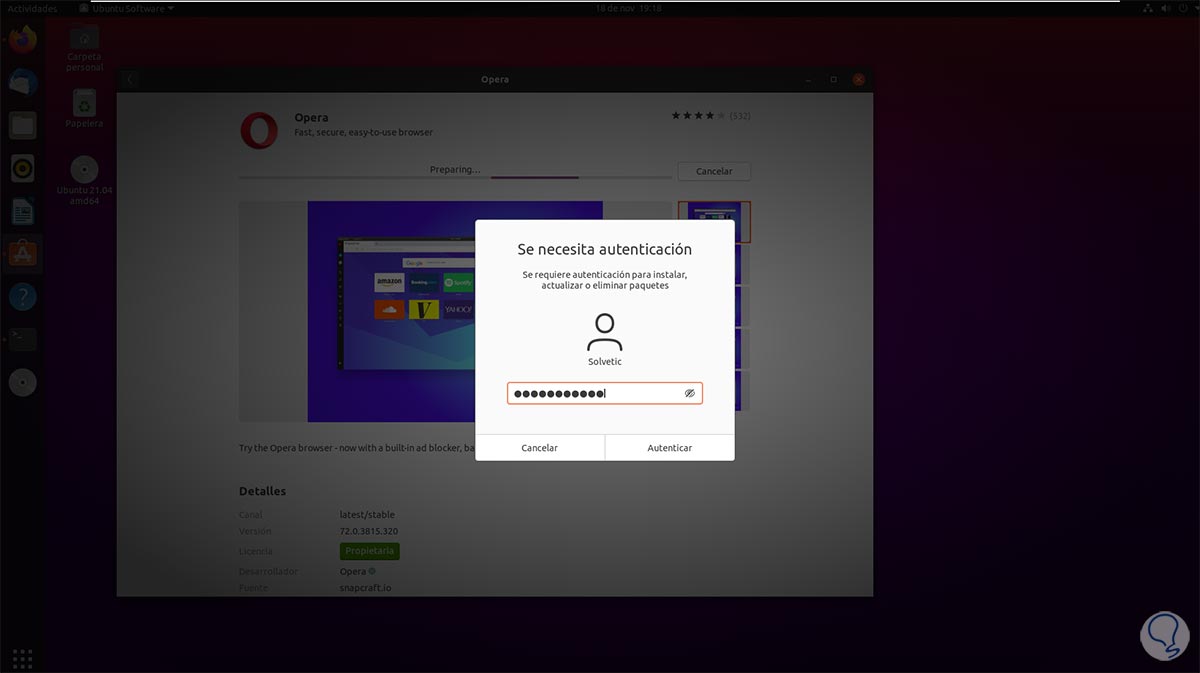Screen dimensions: 1200x673
Task: Click Cancelar in the authentication dialog
Action: point(540,448)
